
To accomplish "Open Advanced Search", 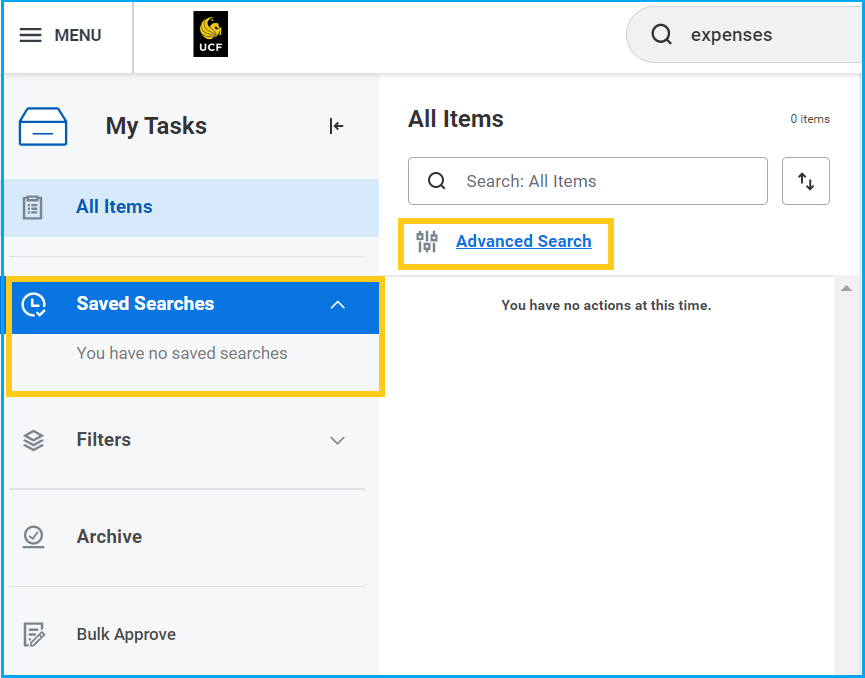I will 523,241.
